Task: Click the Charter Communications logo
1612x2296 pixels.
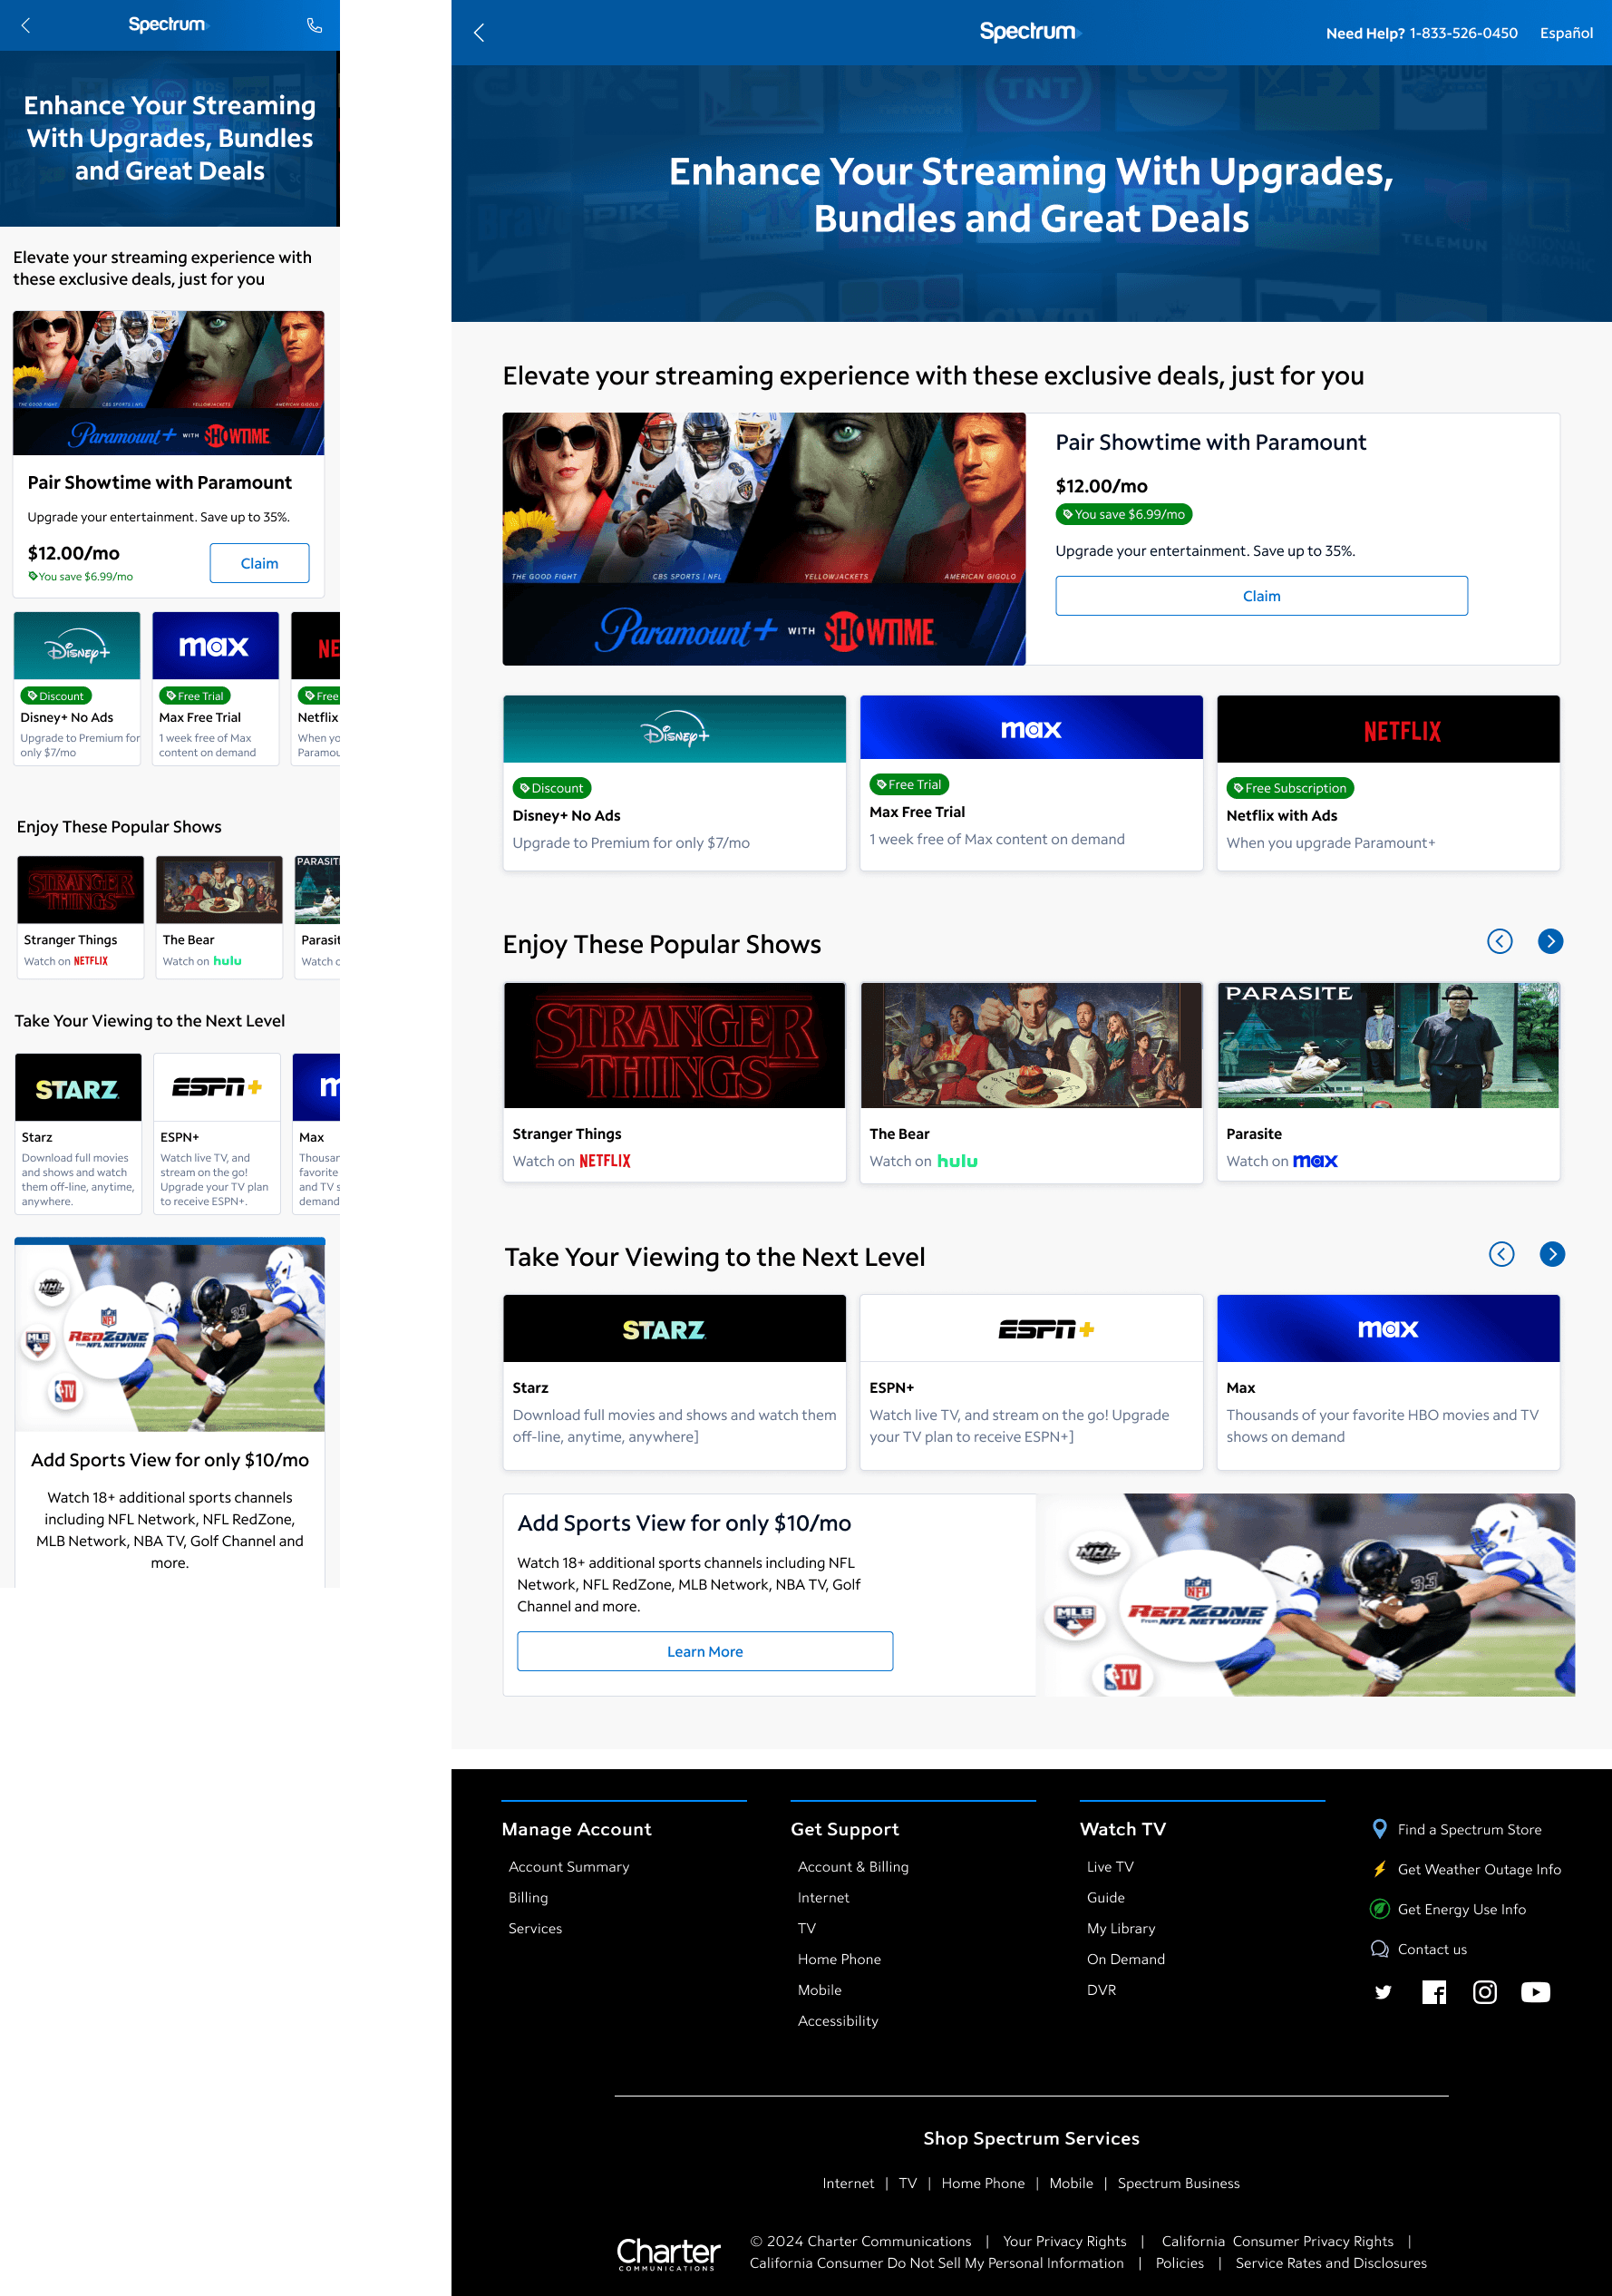Action: tap(668, 2253)
